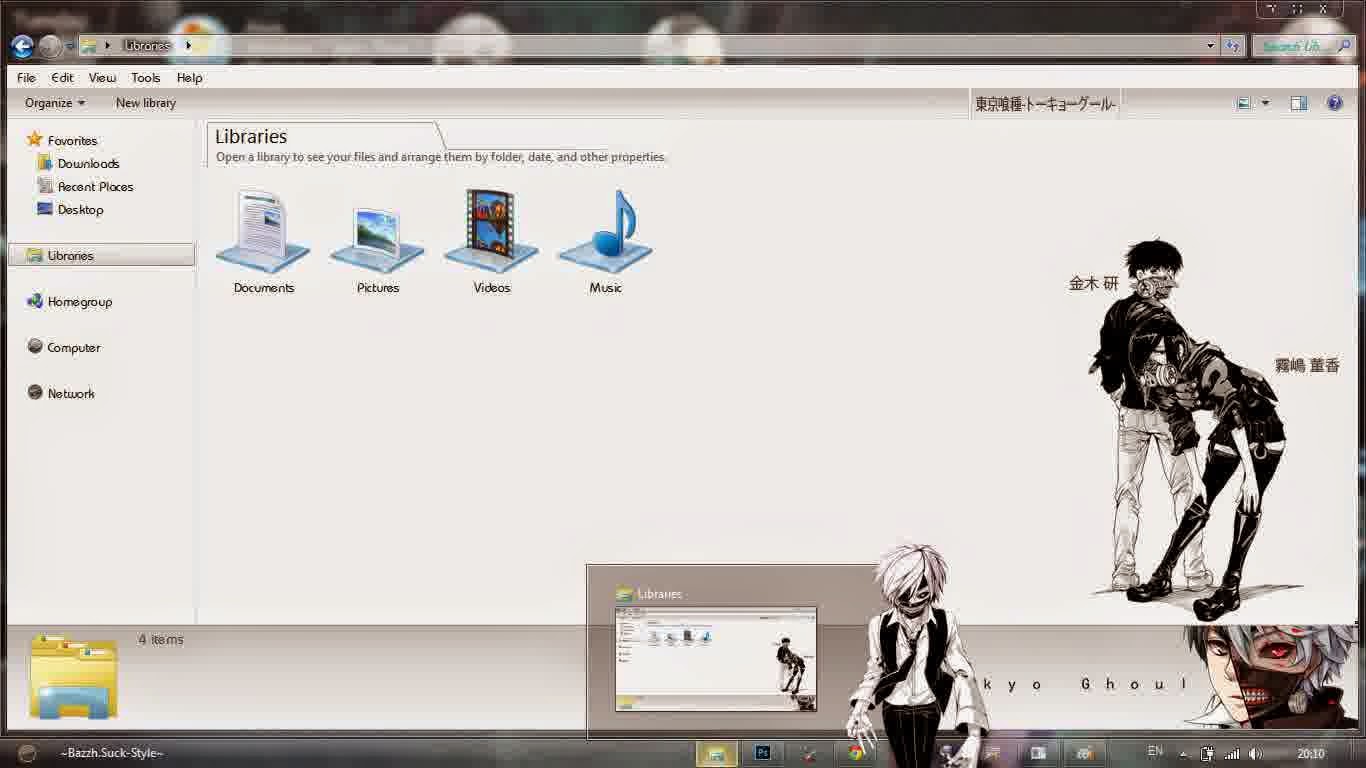Click the EN language indicator

tap(1155, 751)
